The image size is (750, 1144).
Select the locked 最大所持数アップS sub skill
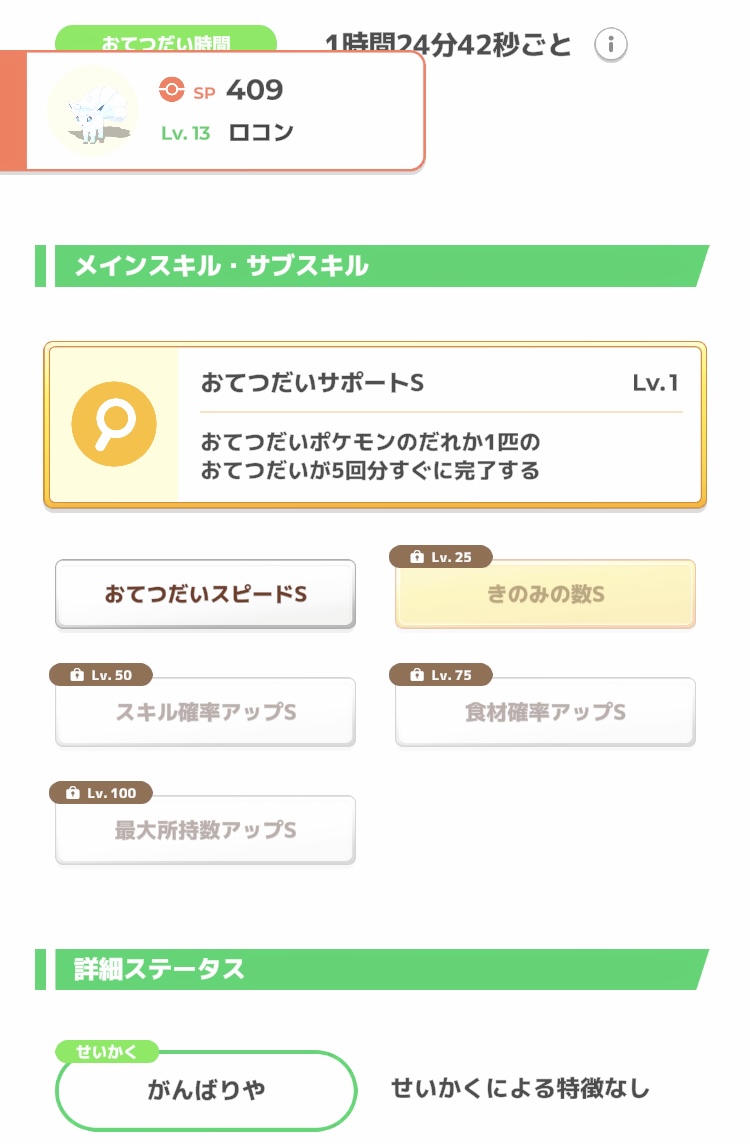[206, 830]
